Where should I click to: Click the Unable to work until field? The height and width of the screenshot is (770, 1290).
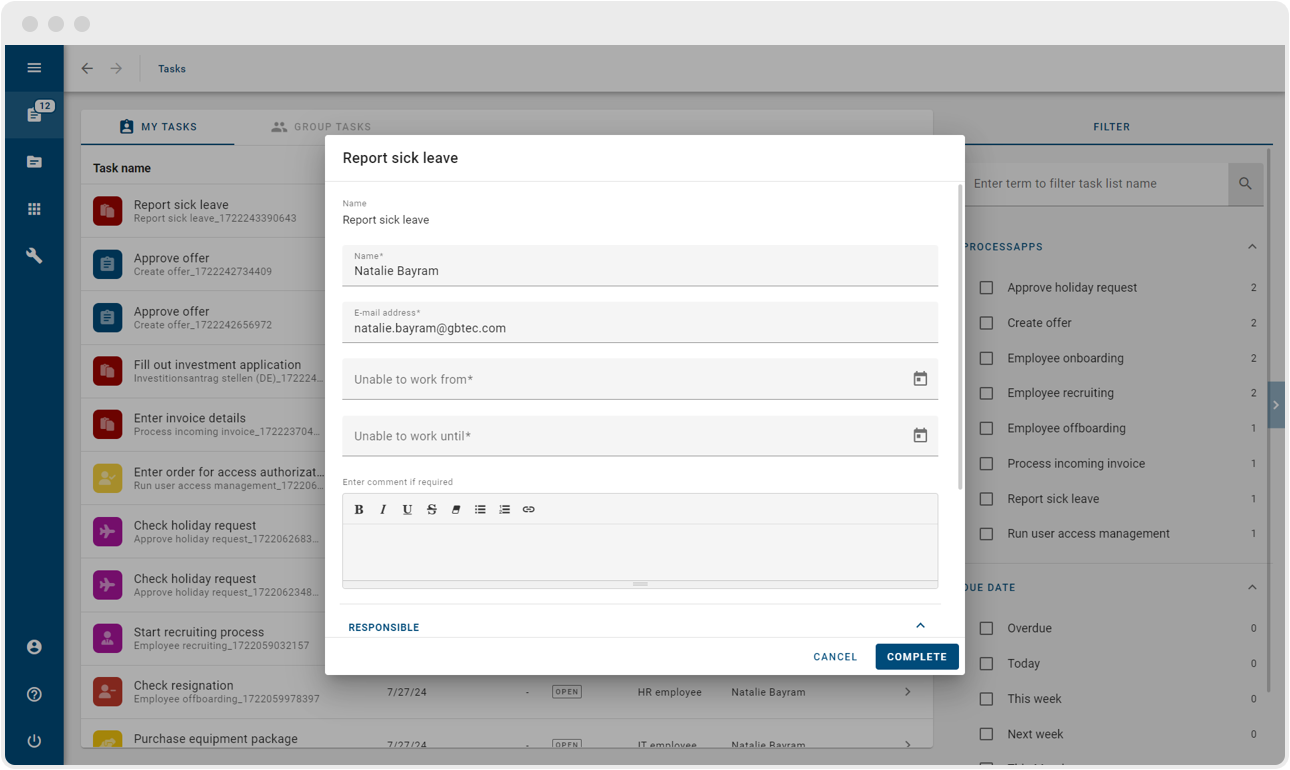coord(640,437)
